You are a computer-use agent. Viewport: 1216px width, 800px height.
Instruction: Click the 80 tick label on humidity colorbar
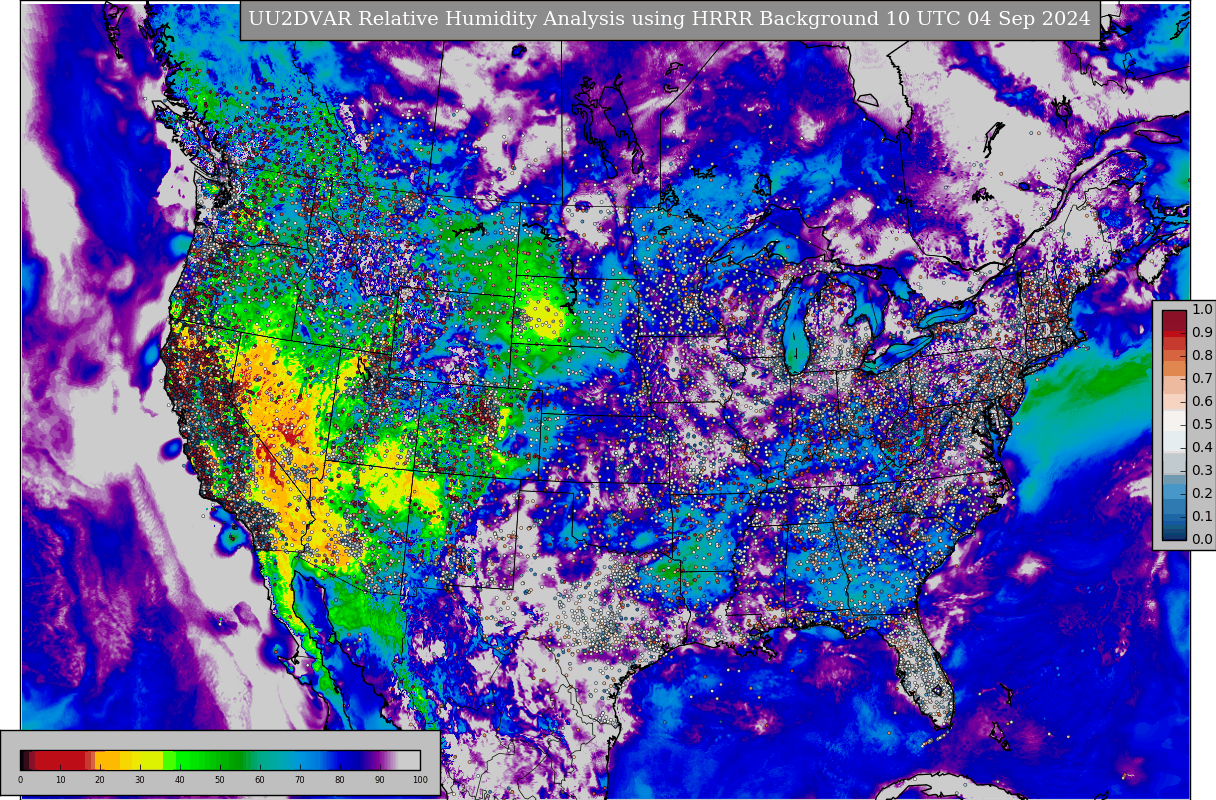tap(340, 780)
